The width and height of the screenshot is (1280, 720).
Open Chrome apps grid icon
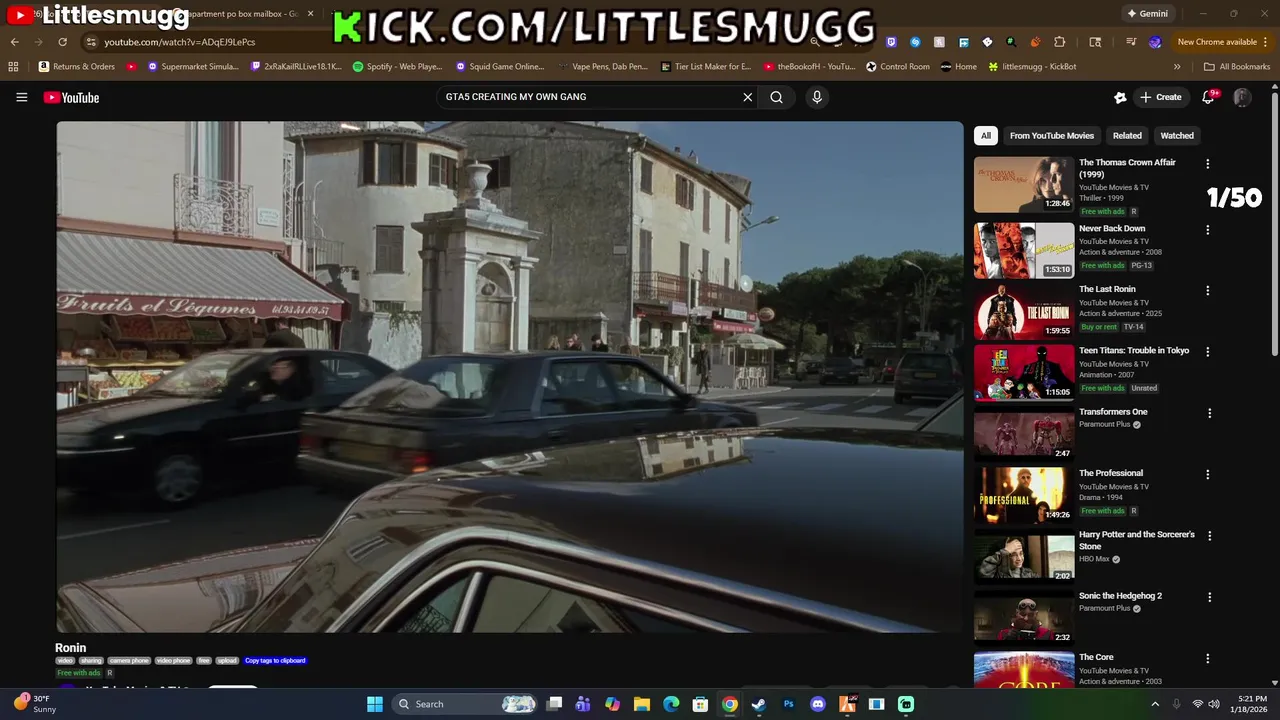point(13,67)
